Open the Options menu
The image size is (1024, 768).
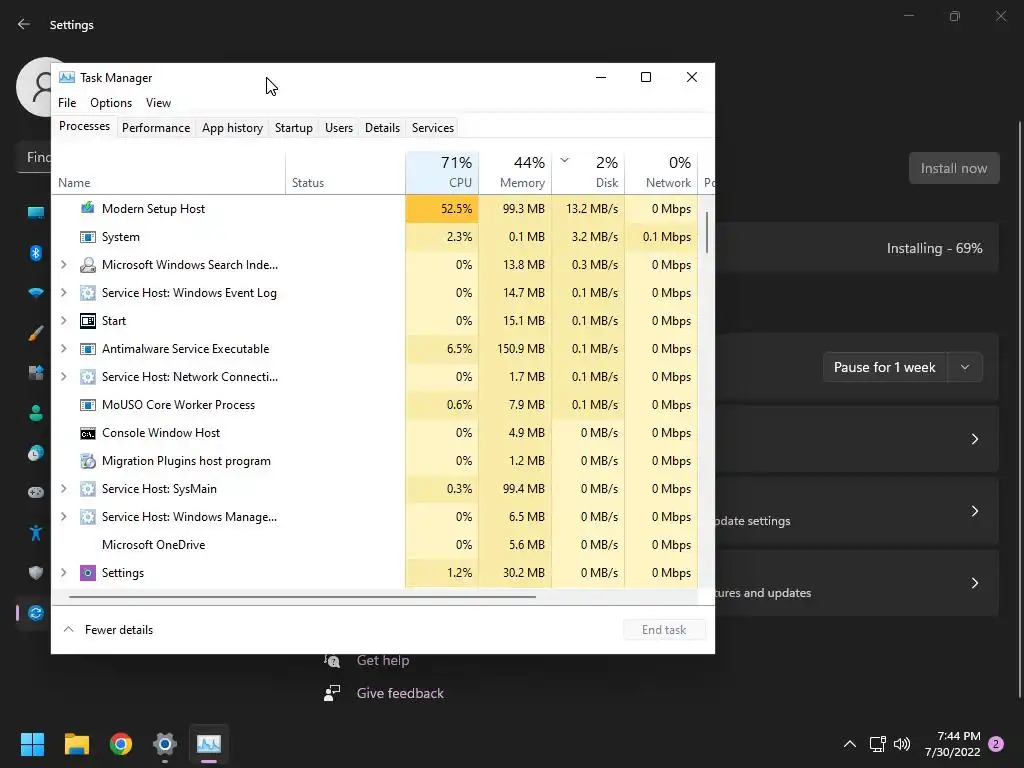[x=111, y=103]
